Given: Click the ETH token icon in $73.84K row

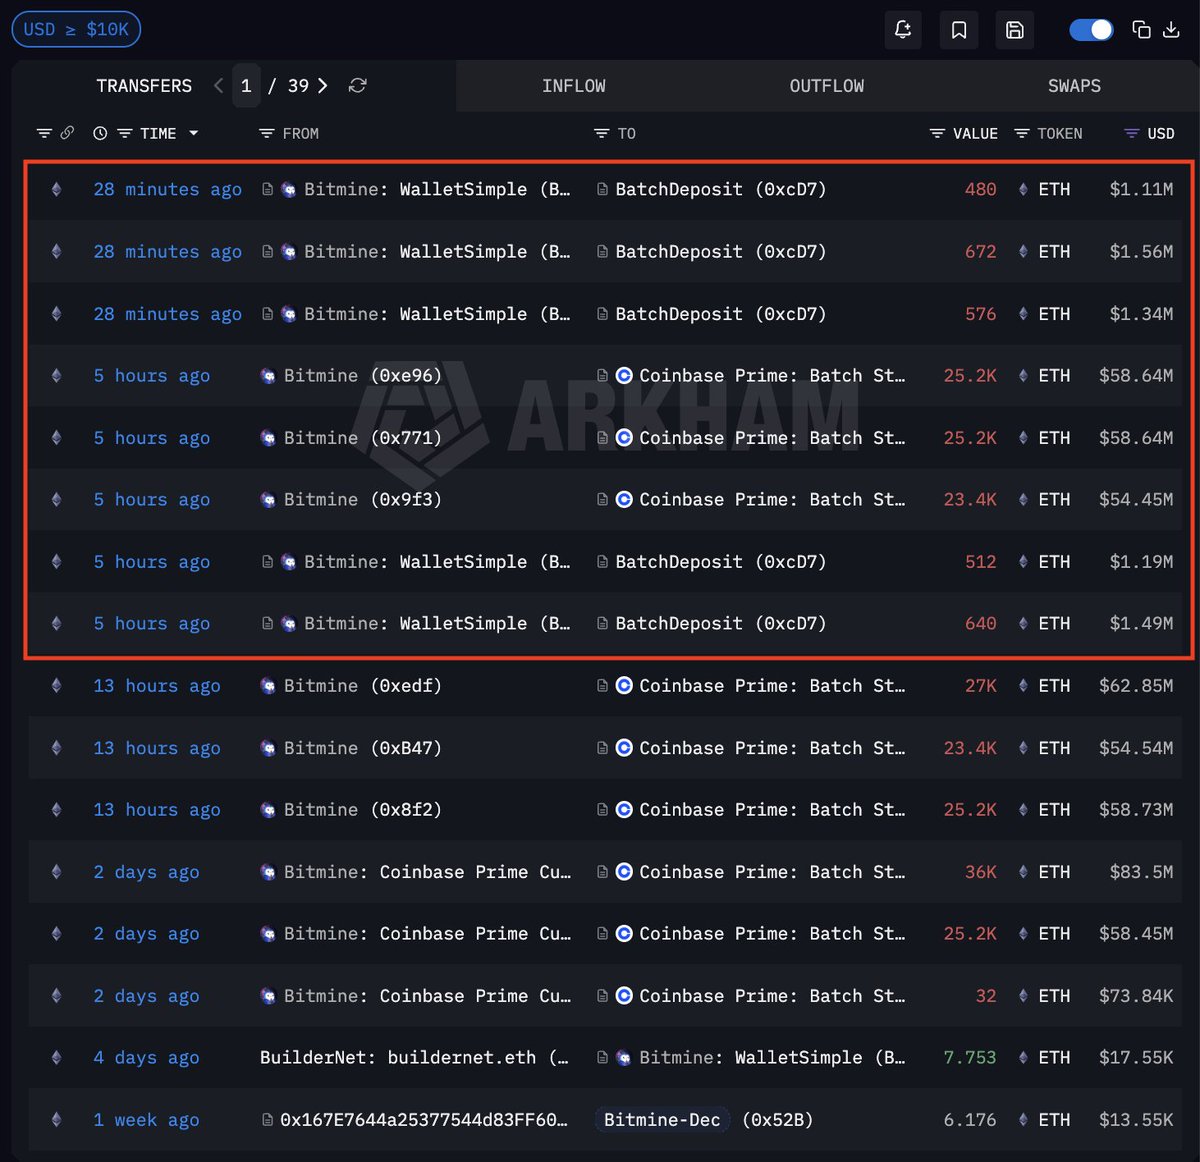Looking at the screenshot, I should pos(1023,995).
